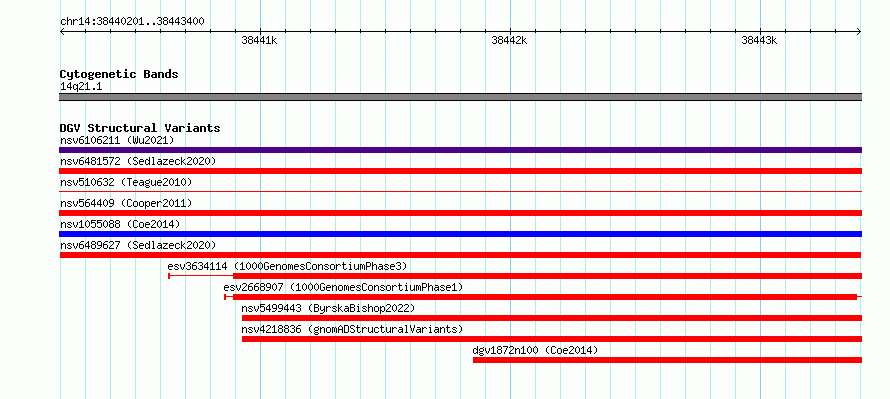Viewport: 890px width, 399px height.
Task: Click the esv2668907 variant bar
Action: [x=543, y=297]
